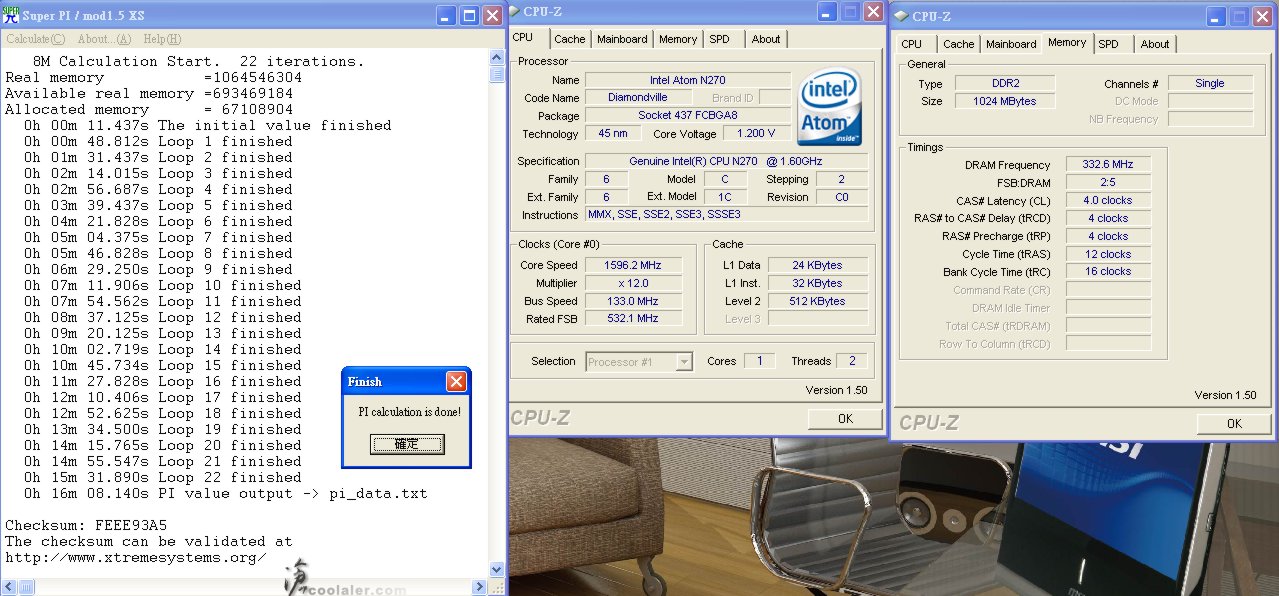Open the About menu in Super PI
Viewport: 1279px width, 596px height.
(104, 39)
